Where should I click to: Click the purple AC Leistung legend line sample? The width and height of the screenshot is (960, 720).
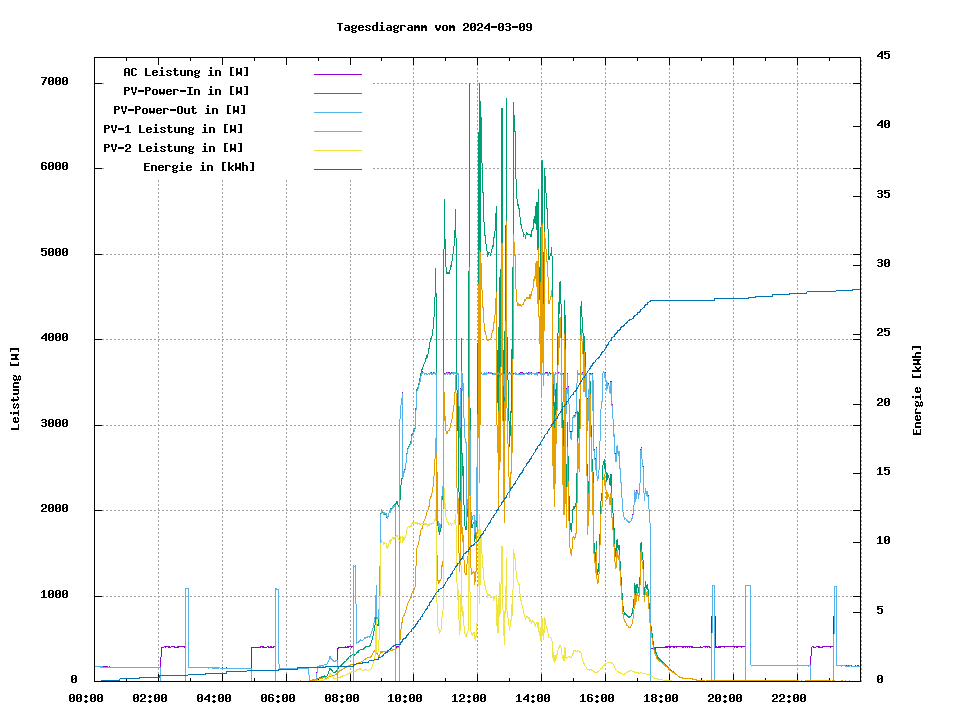337,74
